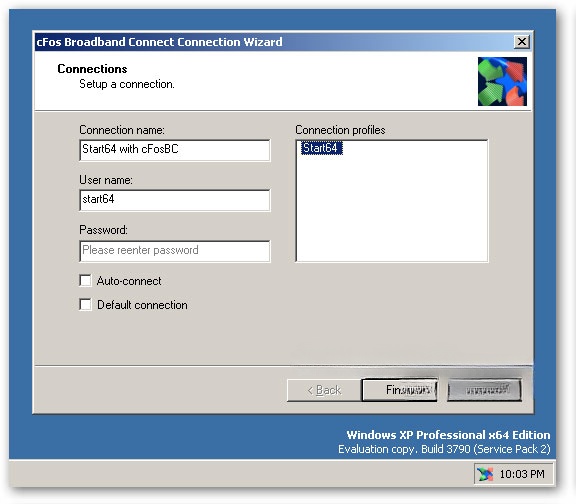Click the cFos arrows logo in the header
The width and height of the screenshot is (576, 504).
point(502,82)
